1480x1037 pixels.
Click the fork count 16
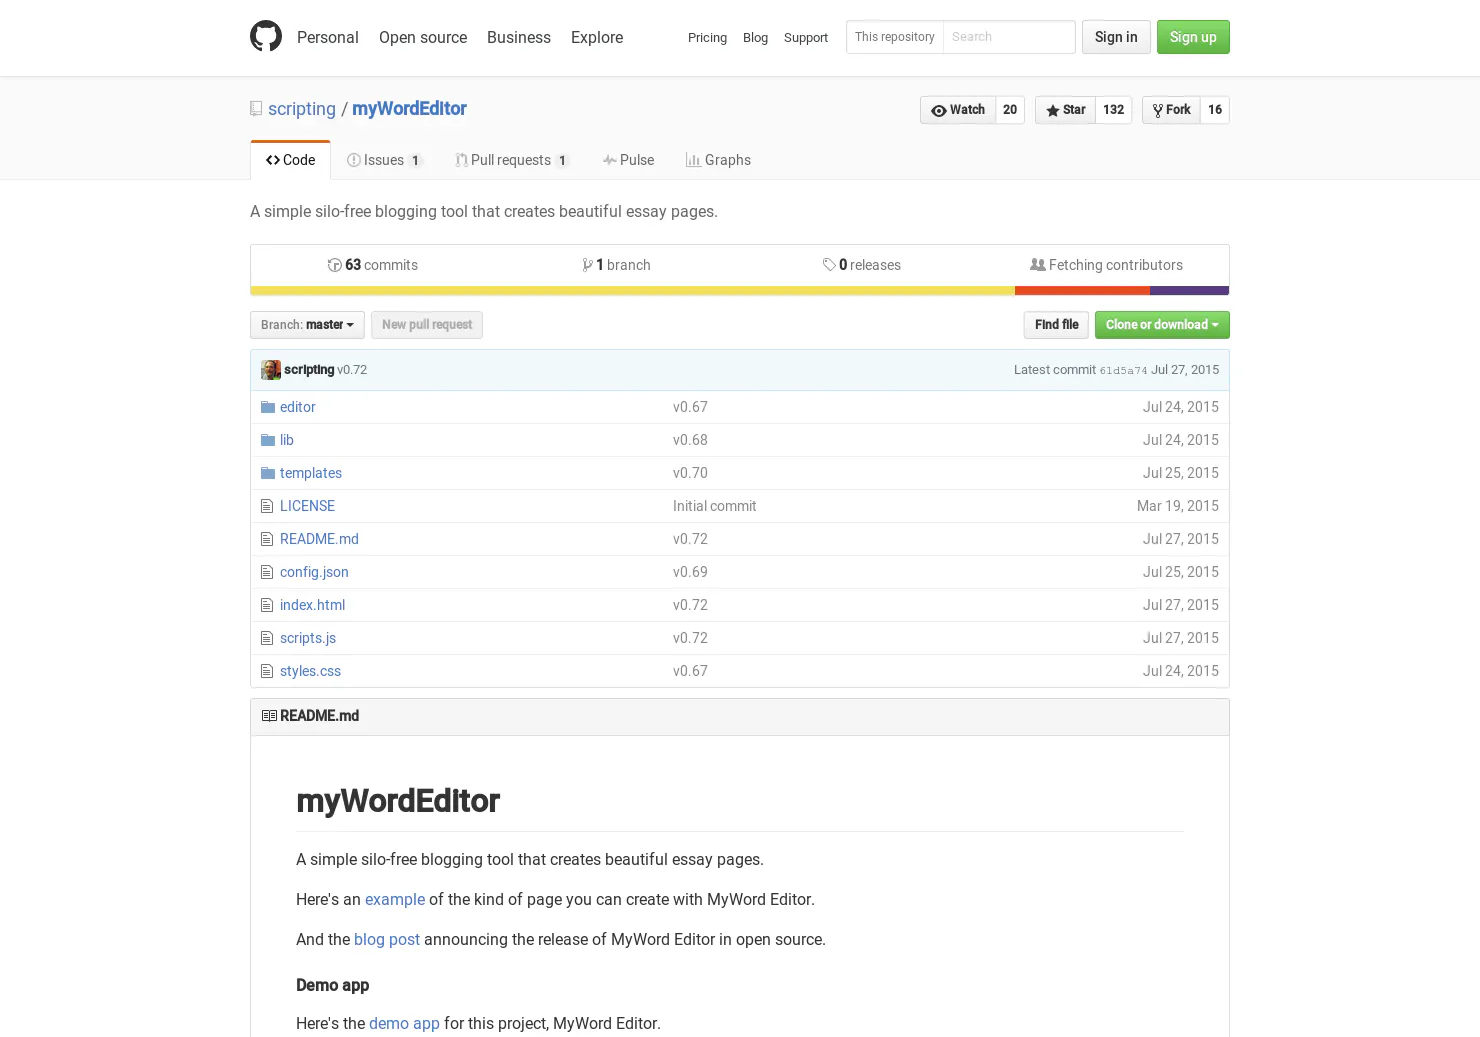[x=1215, y=110]
